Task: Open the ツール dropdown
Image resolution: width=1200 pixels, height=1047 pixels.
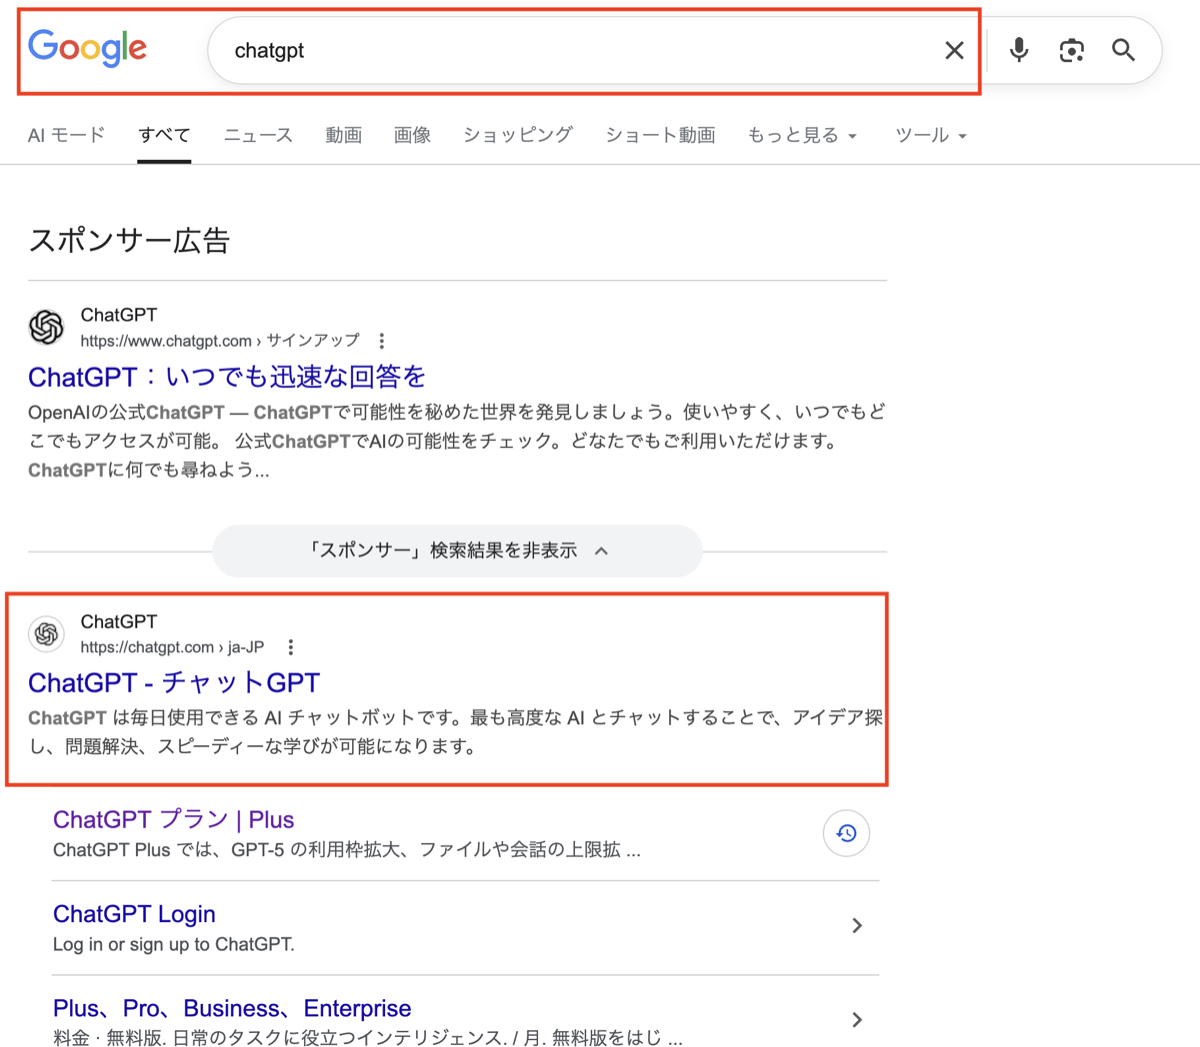Action: coord(930,135)
